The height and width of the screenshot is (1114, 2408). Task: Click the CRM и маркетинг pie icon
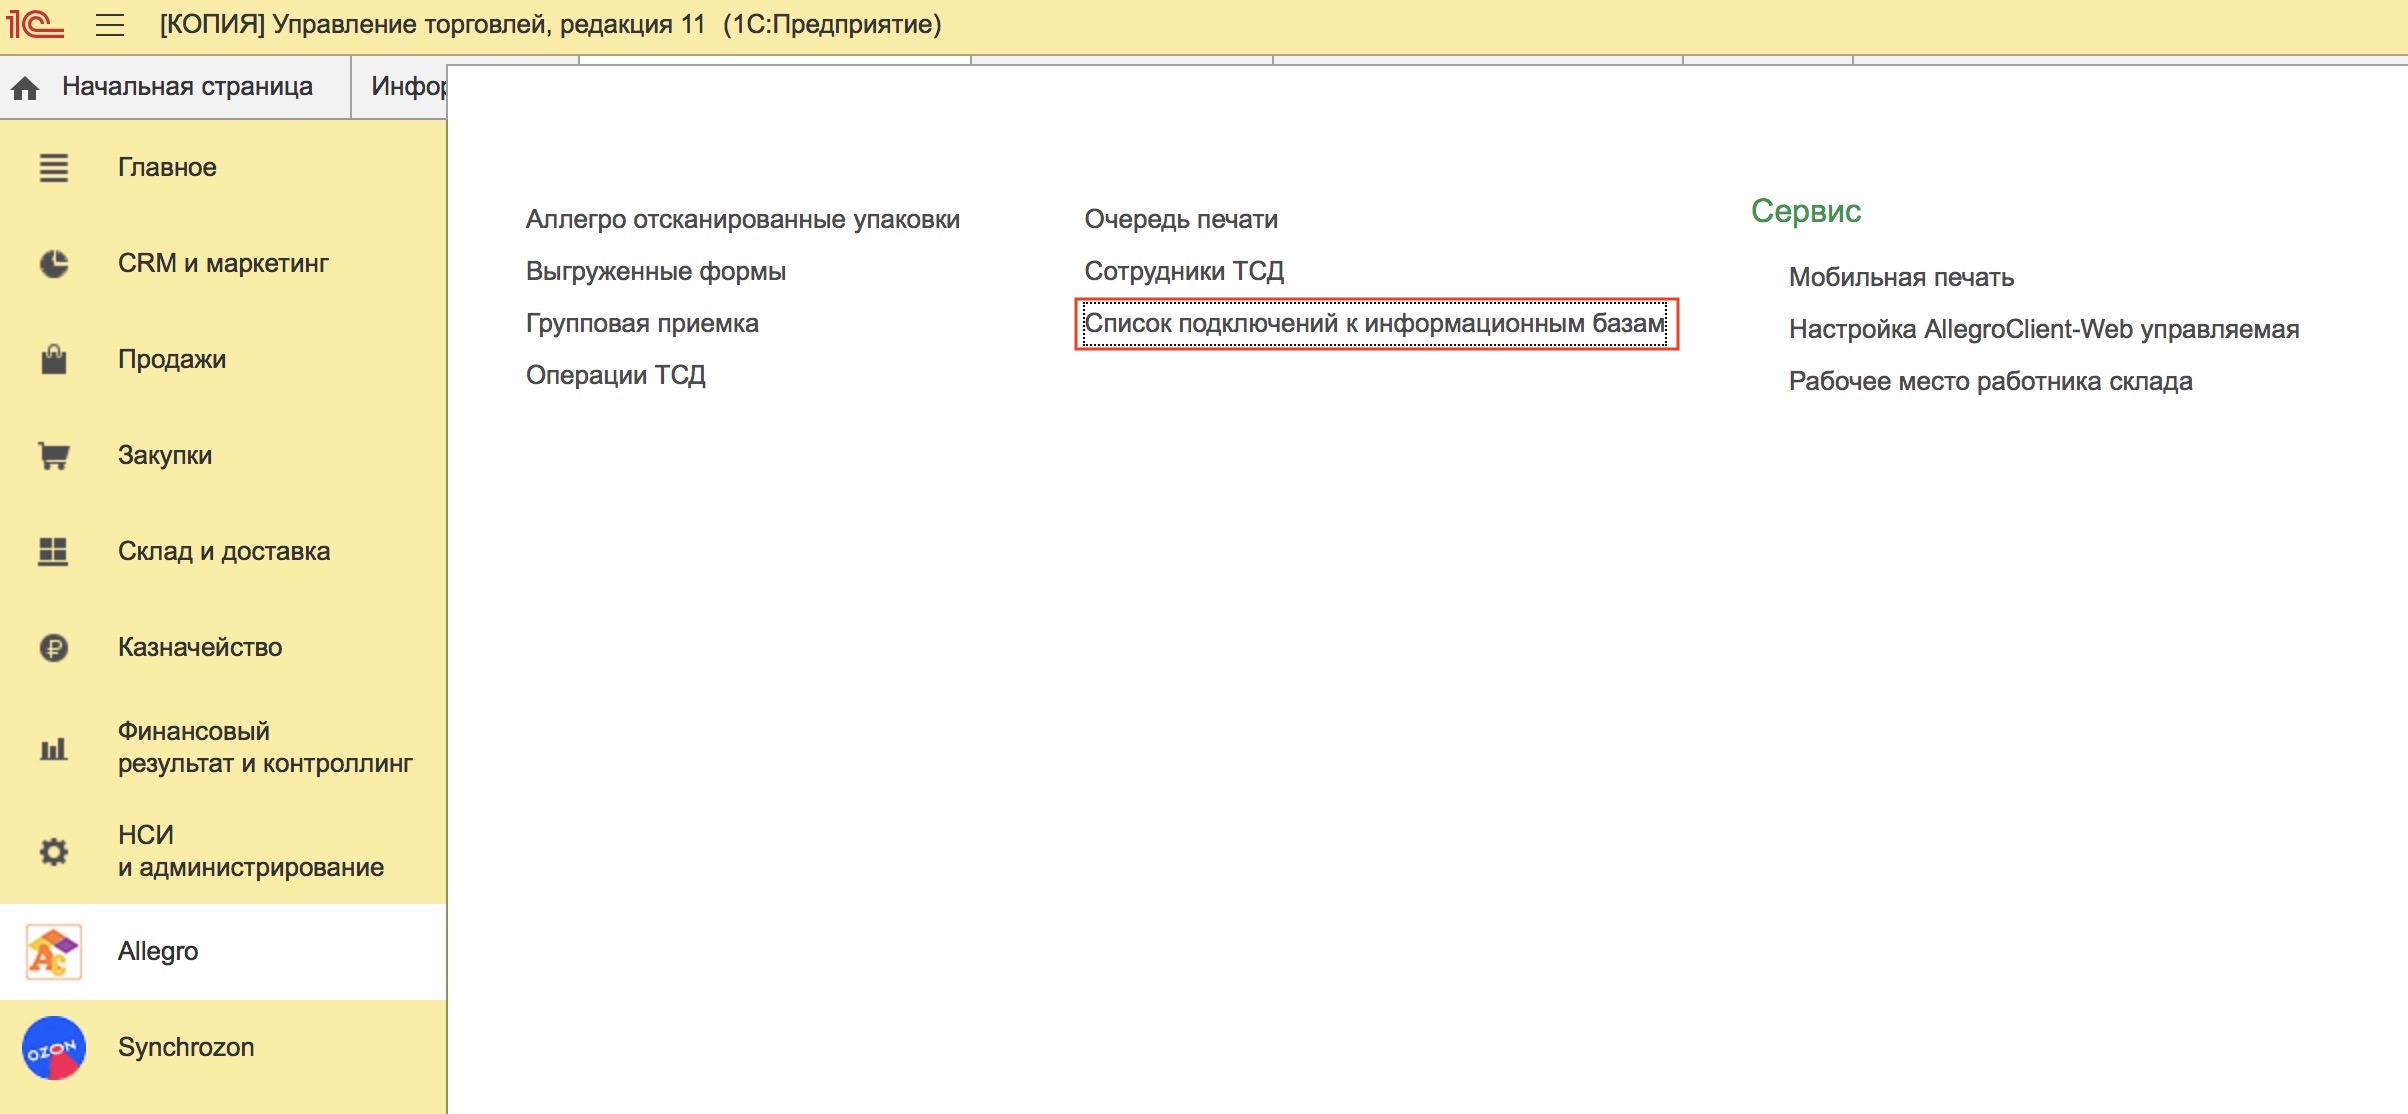tap(54, 264)
